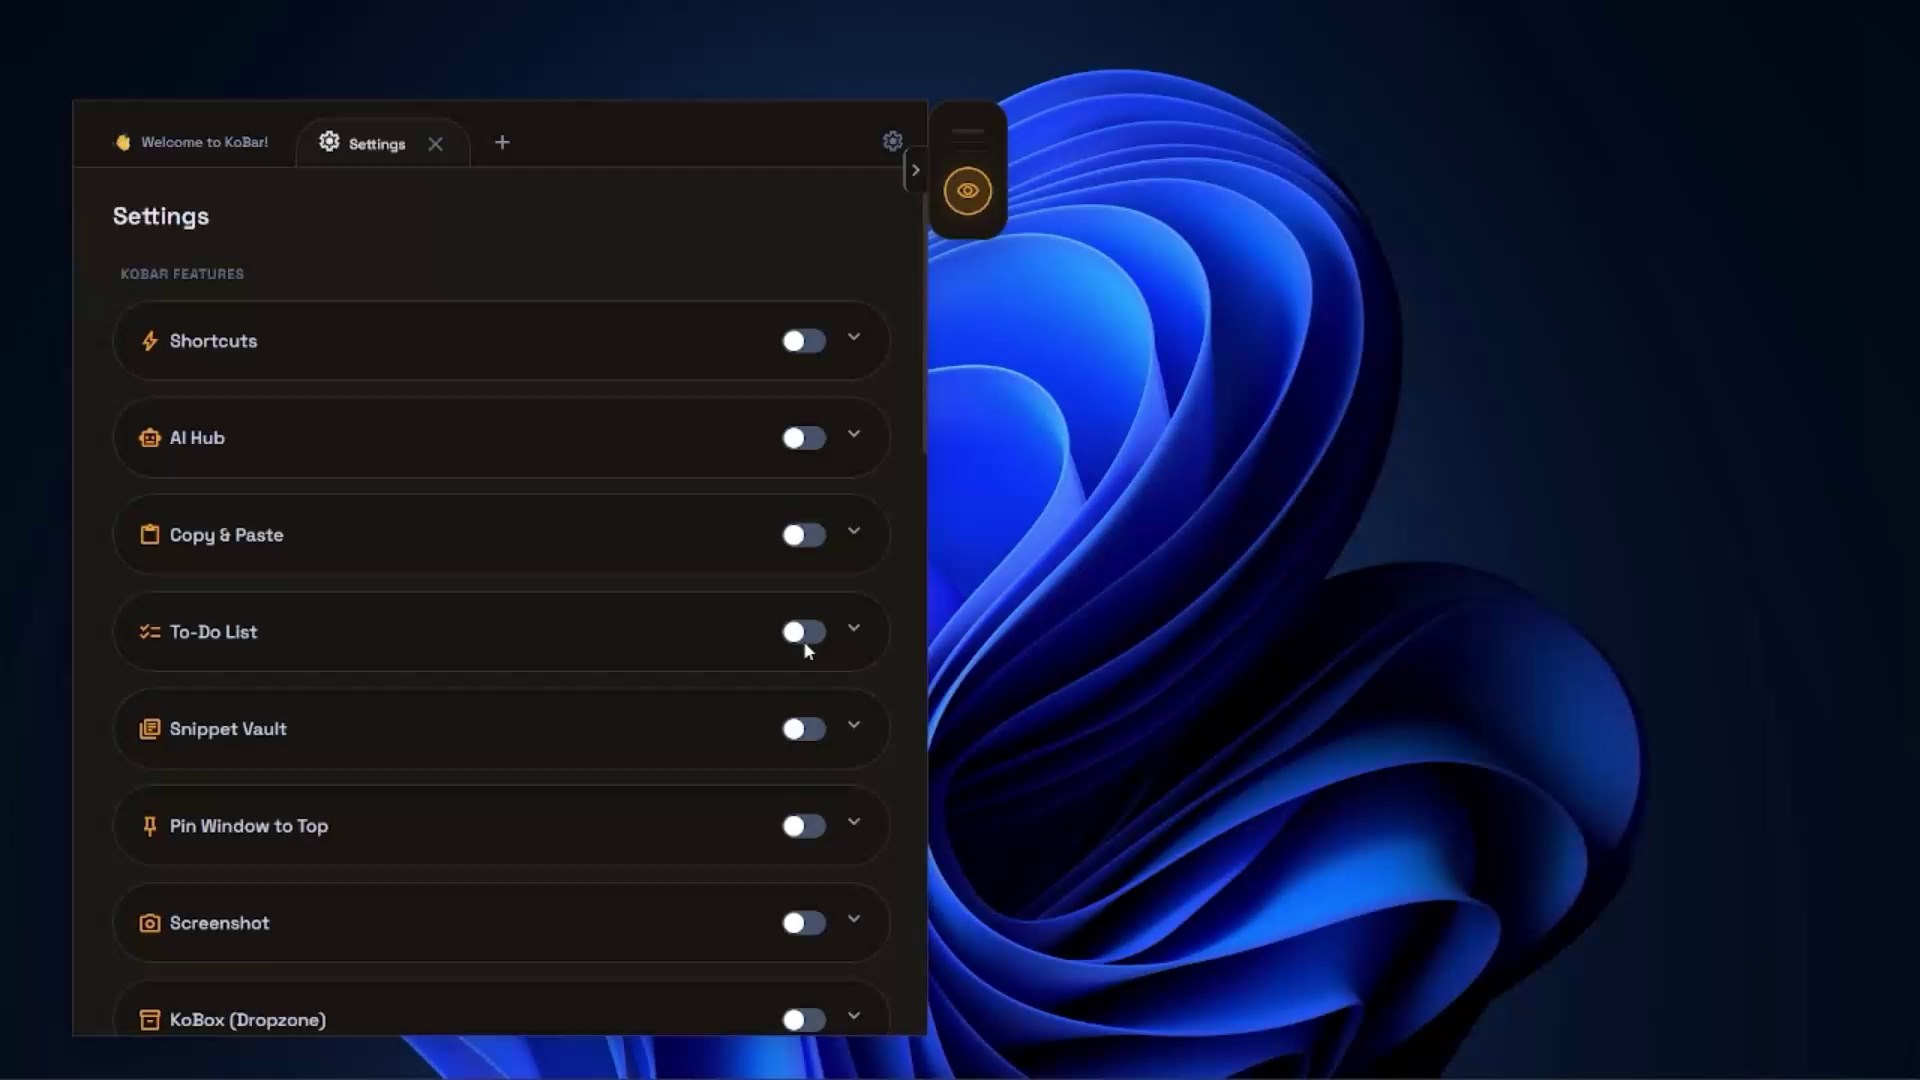The image size is (1920, 1080).
Task: Select the Settings tab
Action: (368, 144)
